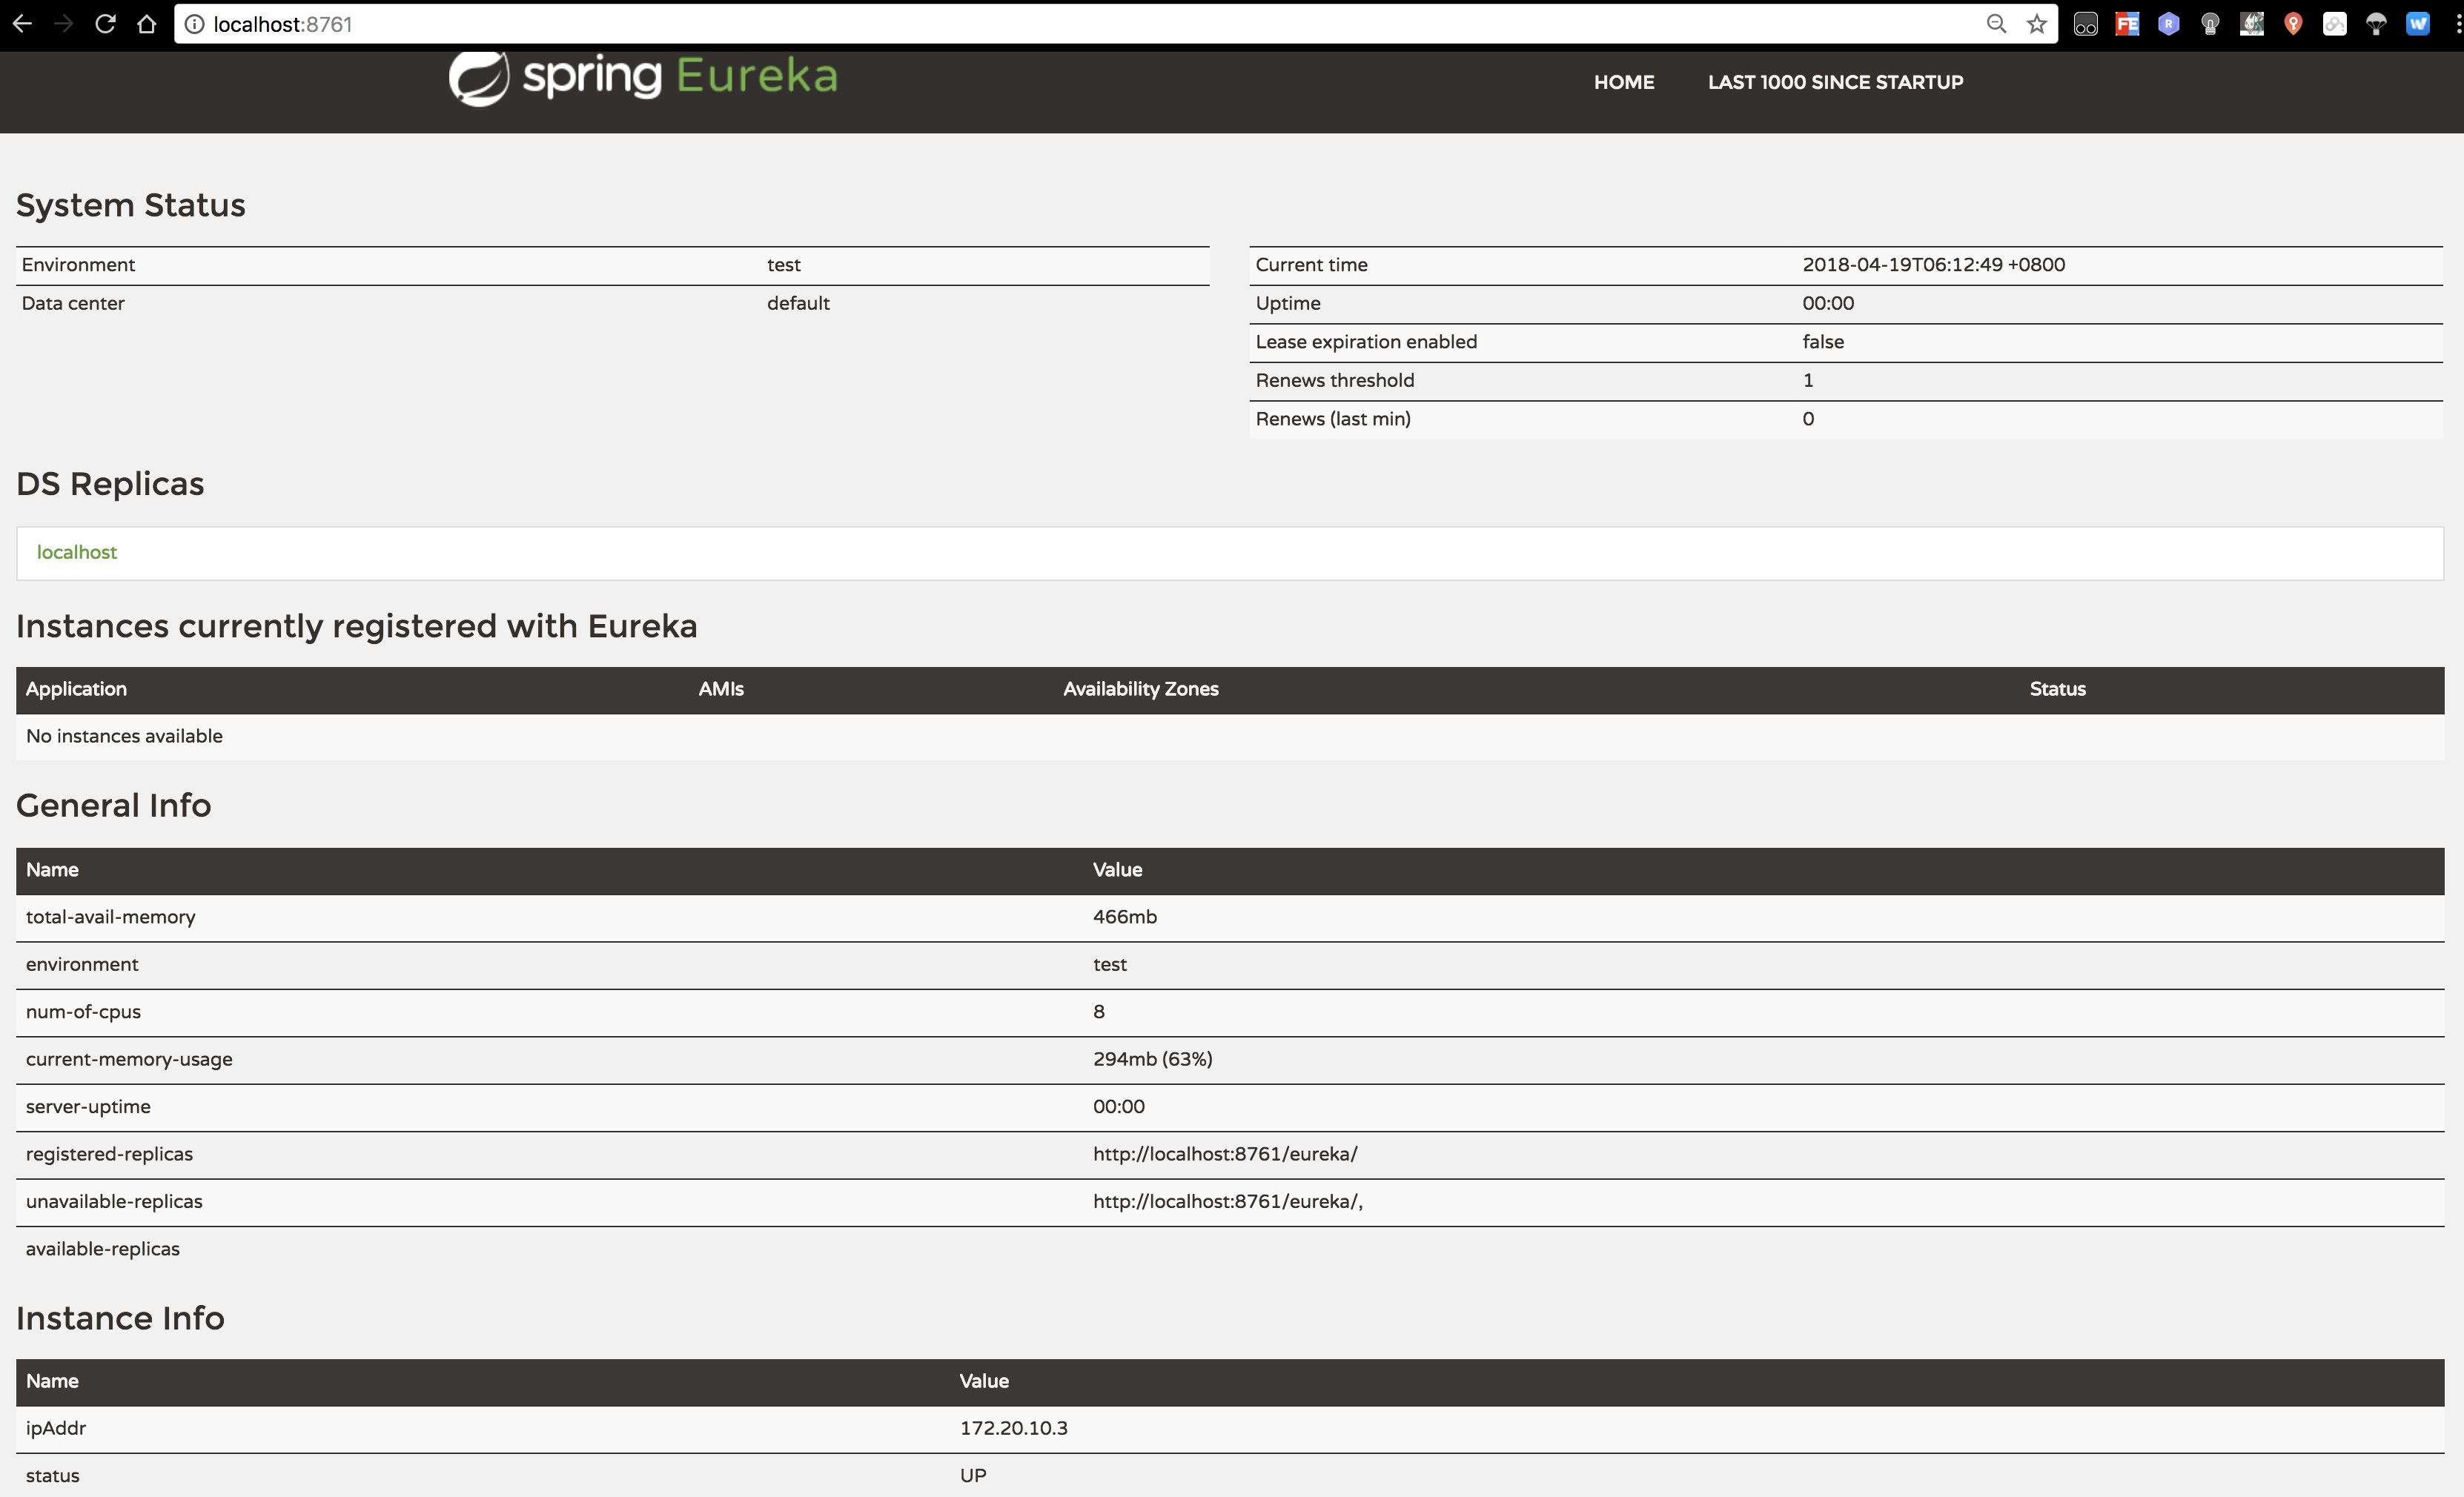Click the Data center value 'default'

(798, 303)
